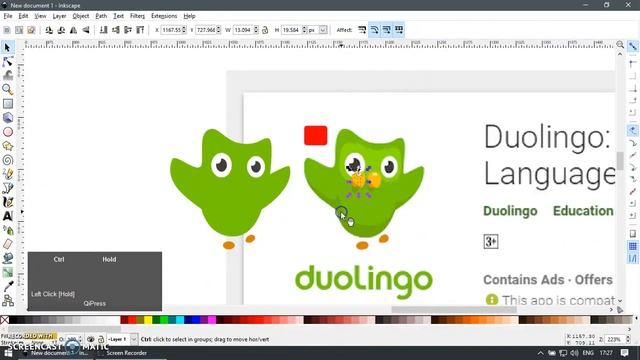This screenshot has width=640, height=360.
Task: Open the Extensions menu
Action: pos(164,16)
